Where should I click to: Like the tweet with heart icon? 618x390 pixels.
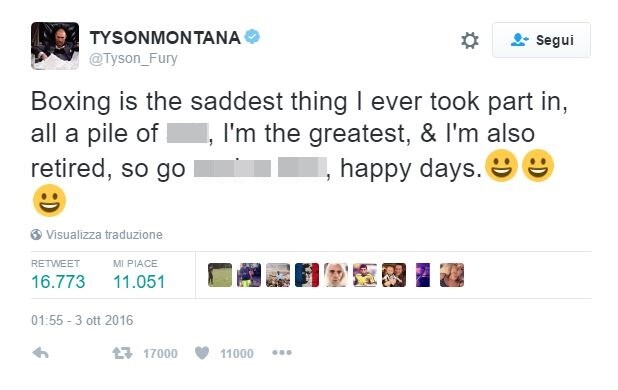(x=202, y=353)
